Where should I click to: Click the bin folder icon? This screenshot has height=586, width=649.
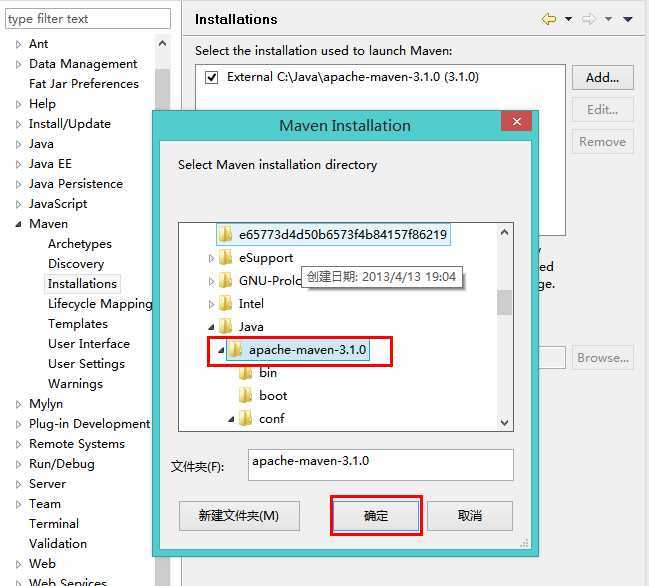click(x=246, y=373)
